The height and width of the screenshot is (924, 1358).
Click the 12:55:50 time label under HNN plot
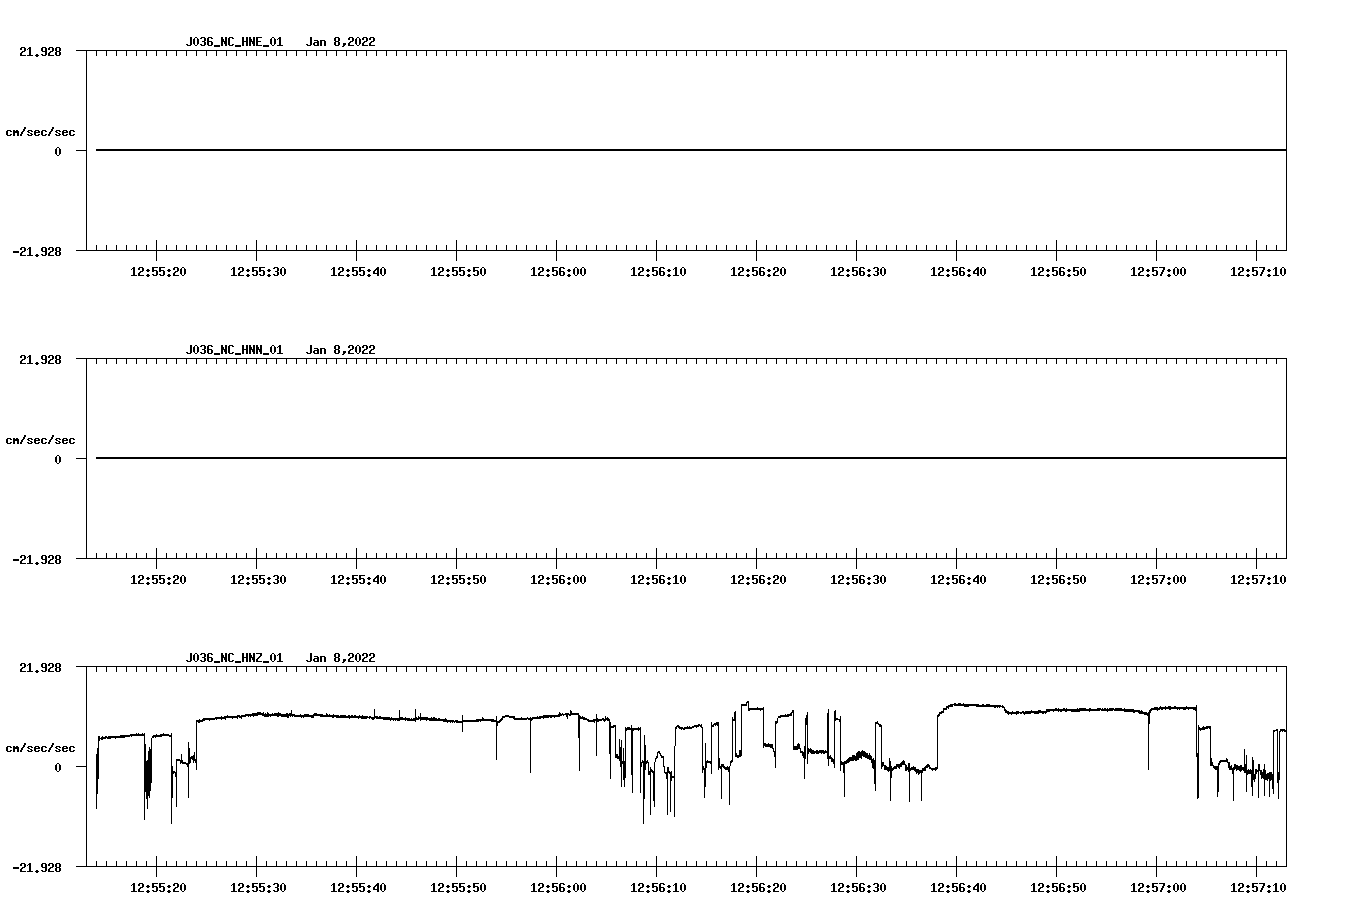[458, 580]
